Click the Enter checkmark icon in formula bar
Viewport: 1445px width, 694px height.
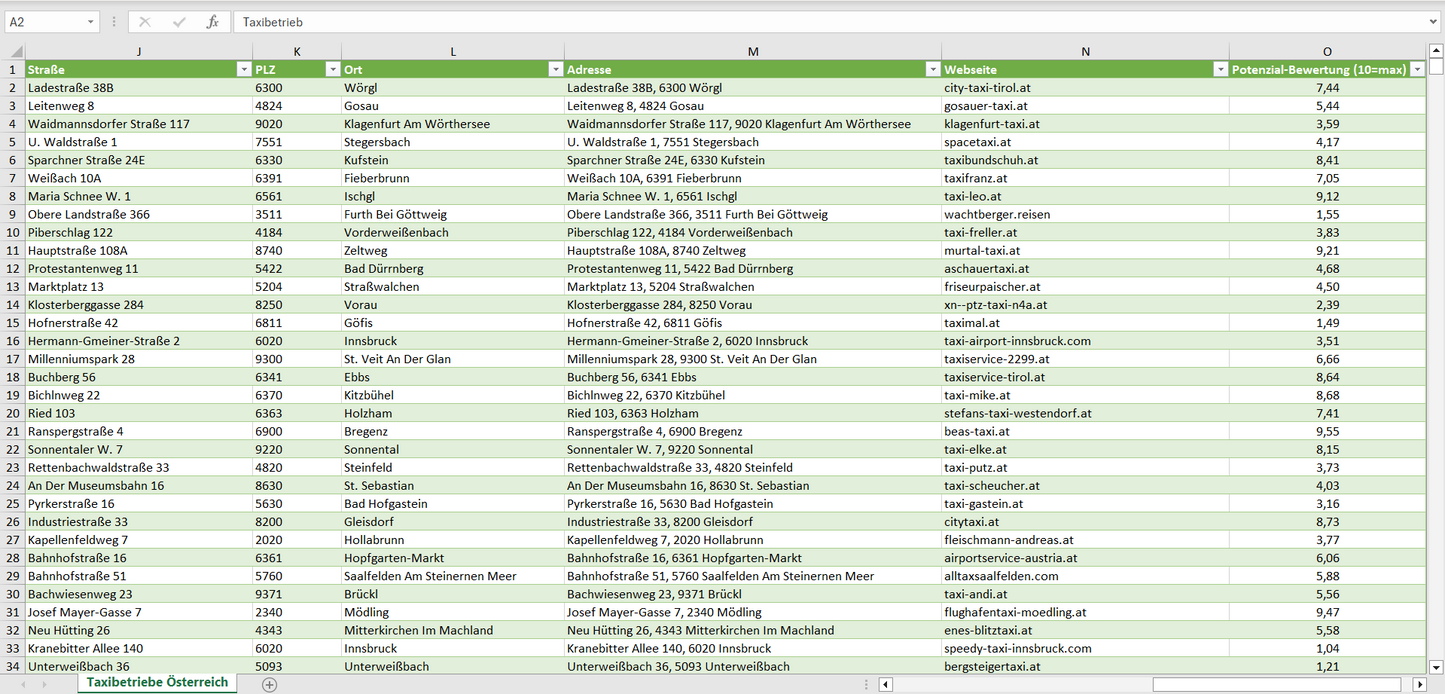tap(179, 22)
